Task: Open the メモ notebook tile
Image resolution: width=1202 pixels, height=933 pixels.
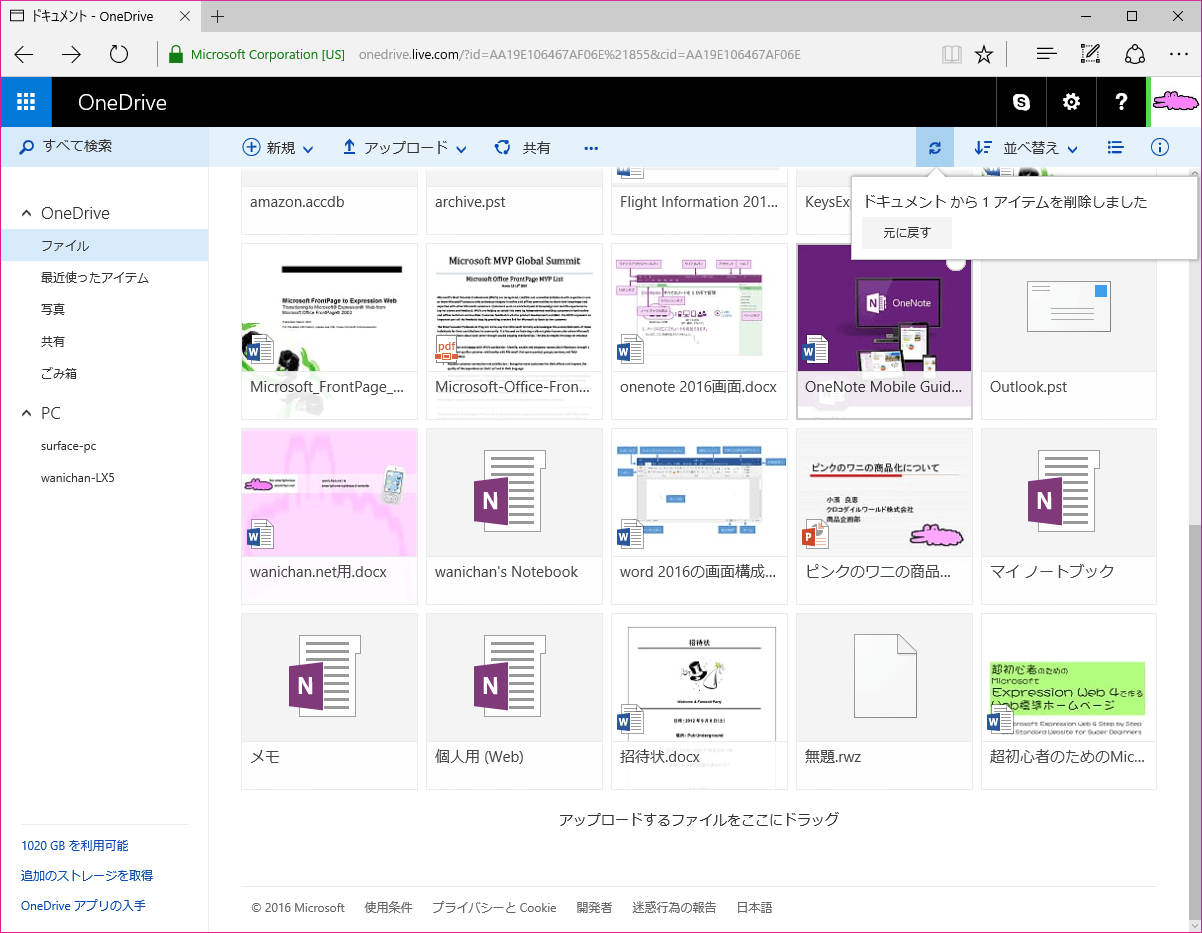Action: [329, 701]
